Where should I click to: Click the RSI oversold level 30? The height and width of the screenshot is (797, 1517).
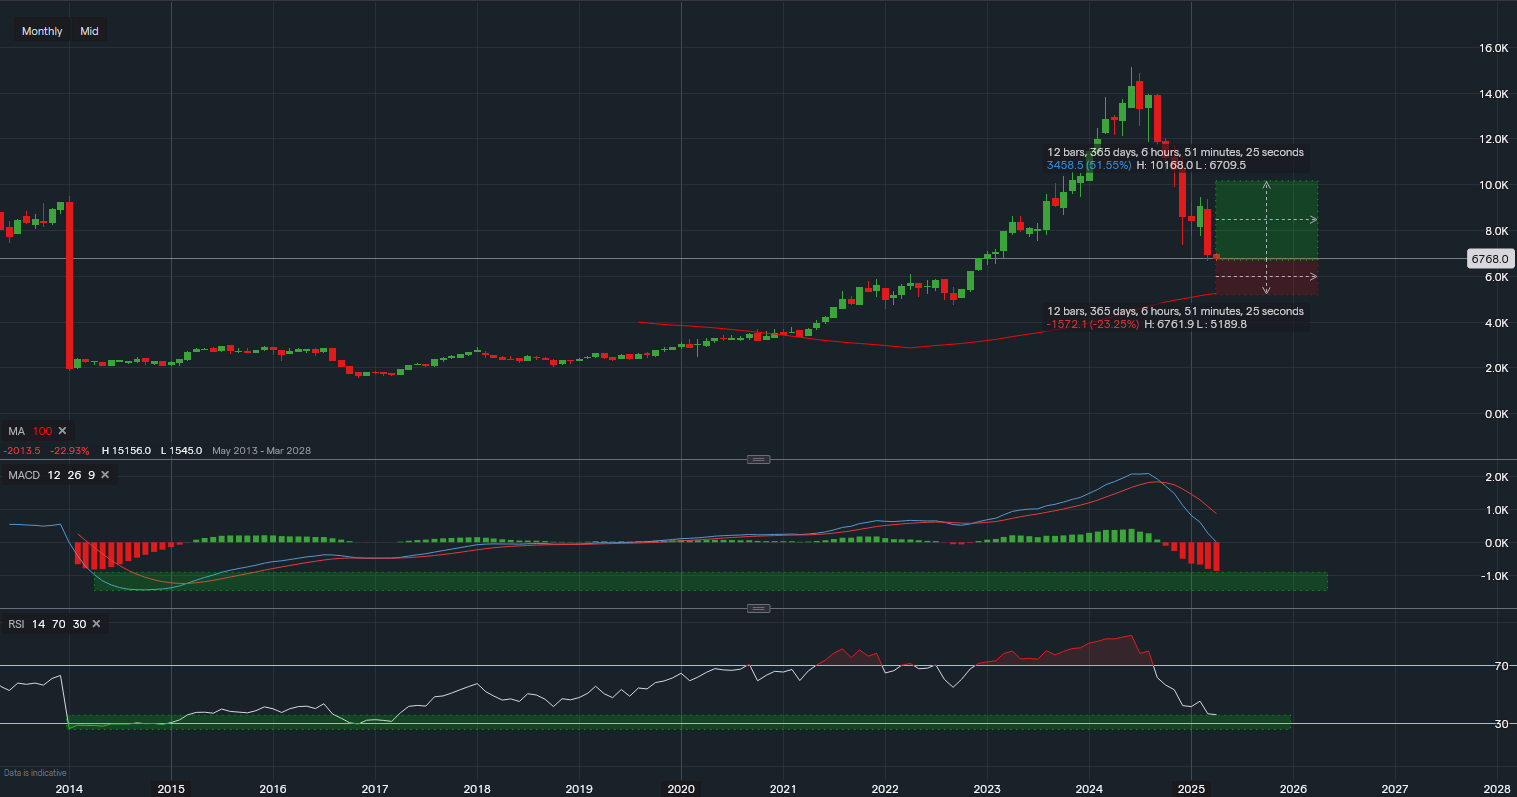pyautogui.click(x=79, y=623)
